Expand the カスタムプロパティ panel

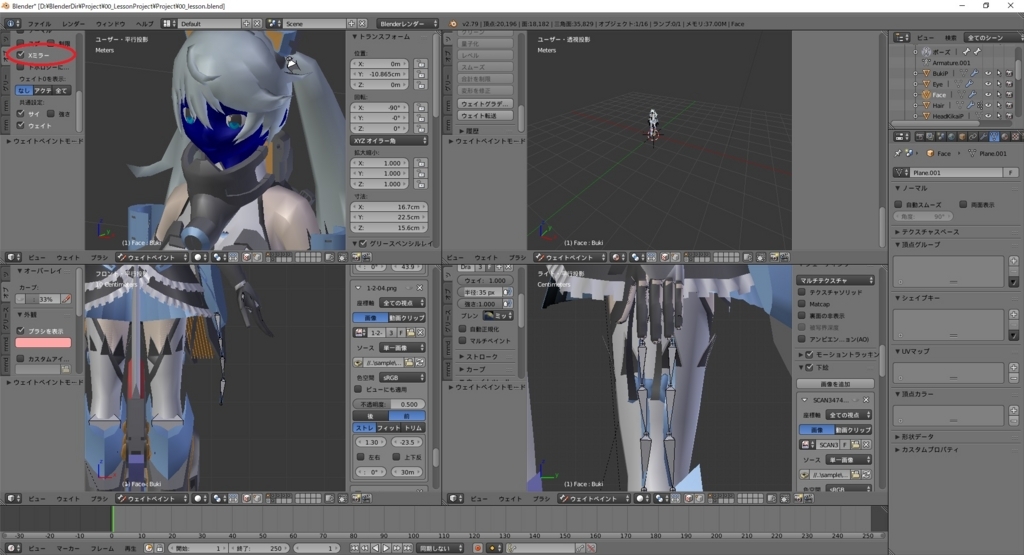coord(927,449)
